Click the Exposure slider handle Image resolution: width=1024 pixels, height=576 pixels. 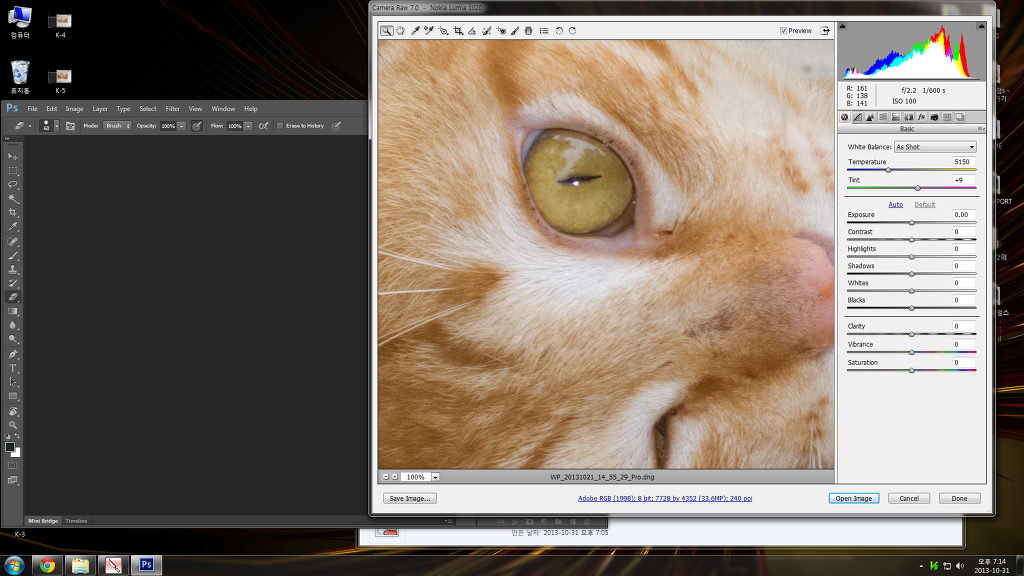911,223
